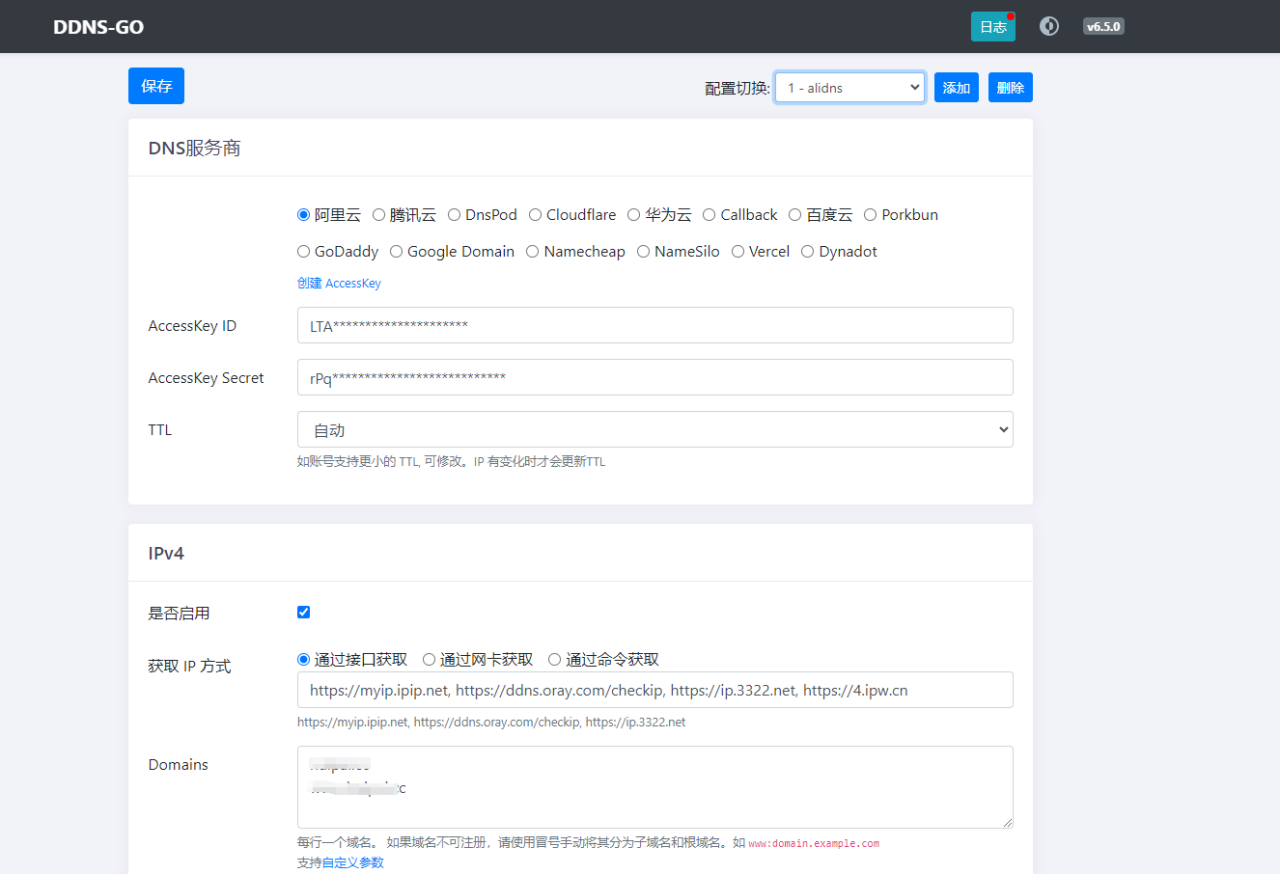The height and width of the screenshot is (874, 1280).
Task: Open the 创建 AccessKey link
Action: click(x=339, y=283)
